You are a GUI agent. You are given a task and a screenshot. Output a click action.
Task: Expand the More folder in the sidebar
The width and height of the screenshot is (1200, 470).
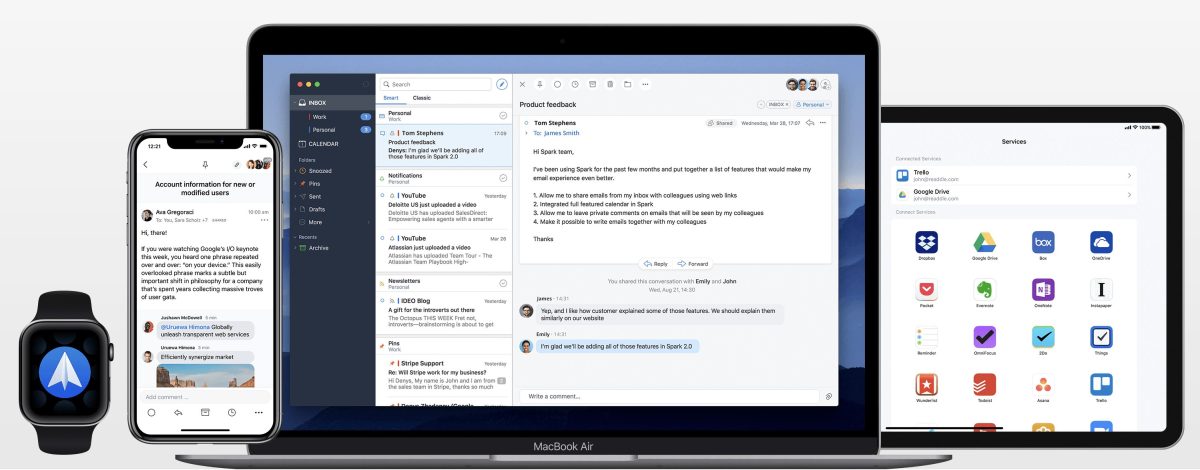[316, 222]
